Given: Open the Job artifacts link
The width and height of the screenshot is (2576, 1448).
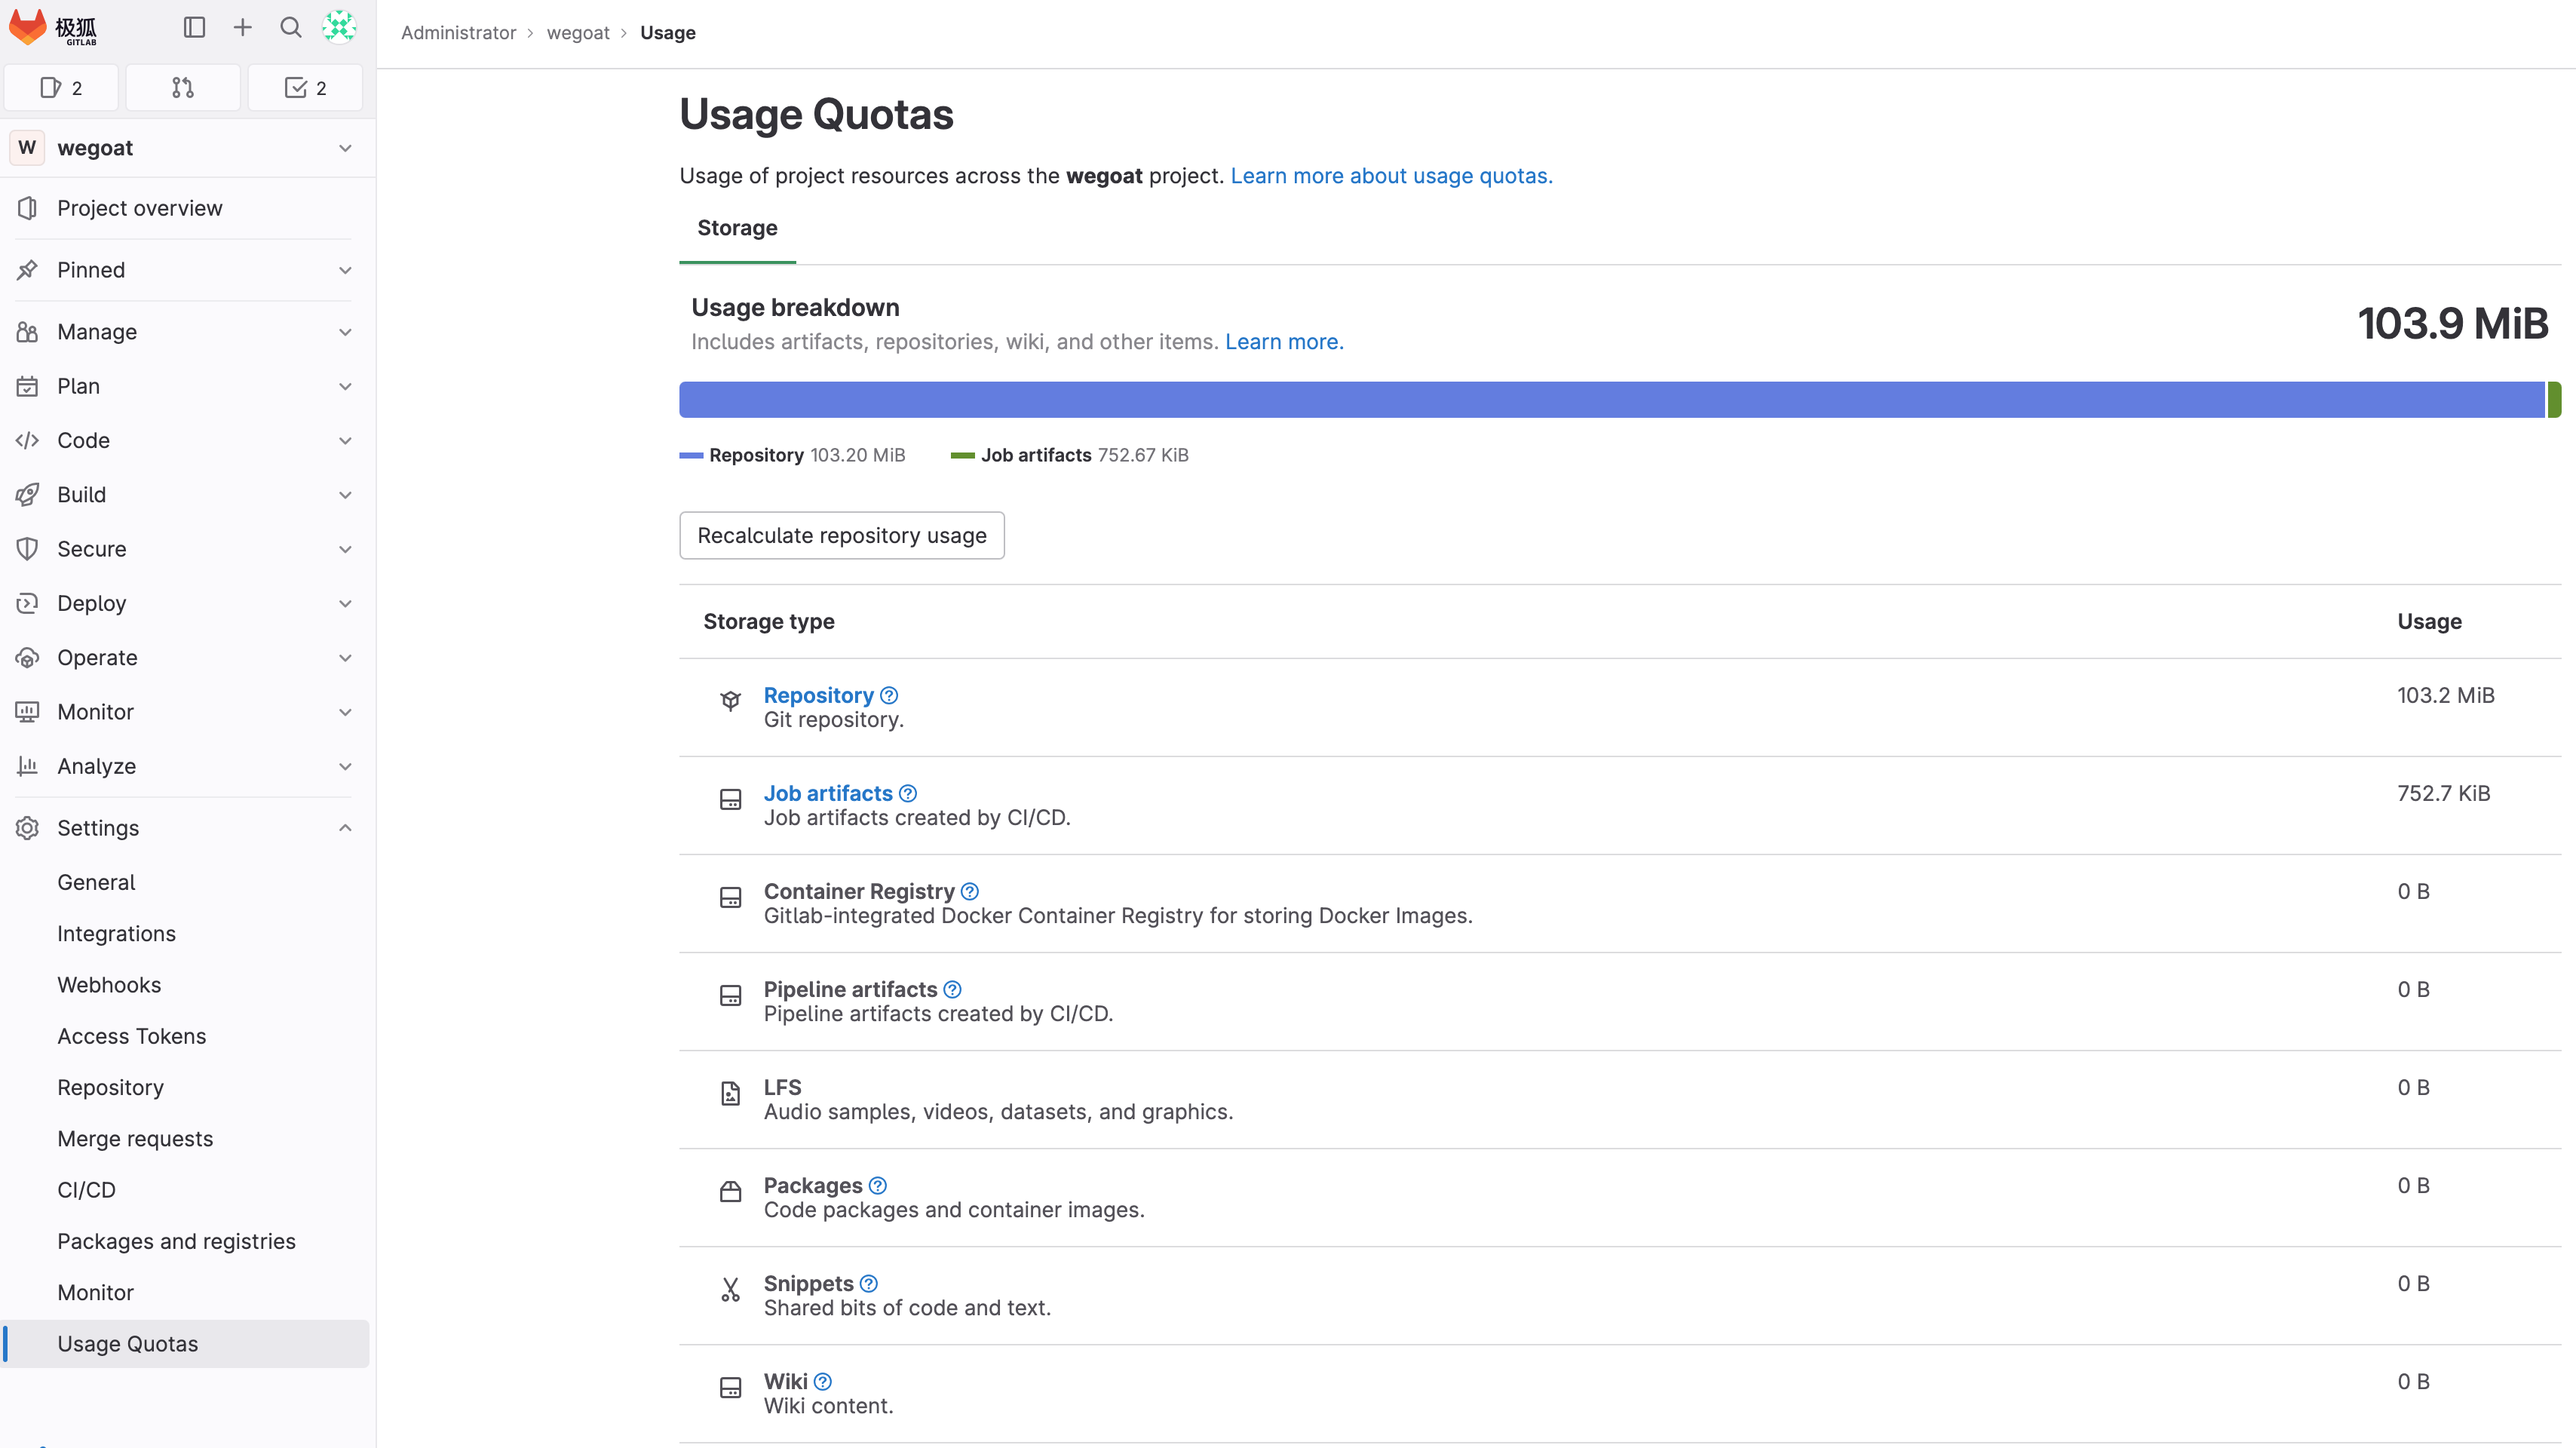Looking at the screenshot, I should pos(828,793).
